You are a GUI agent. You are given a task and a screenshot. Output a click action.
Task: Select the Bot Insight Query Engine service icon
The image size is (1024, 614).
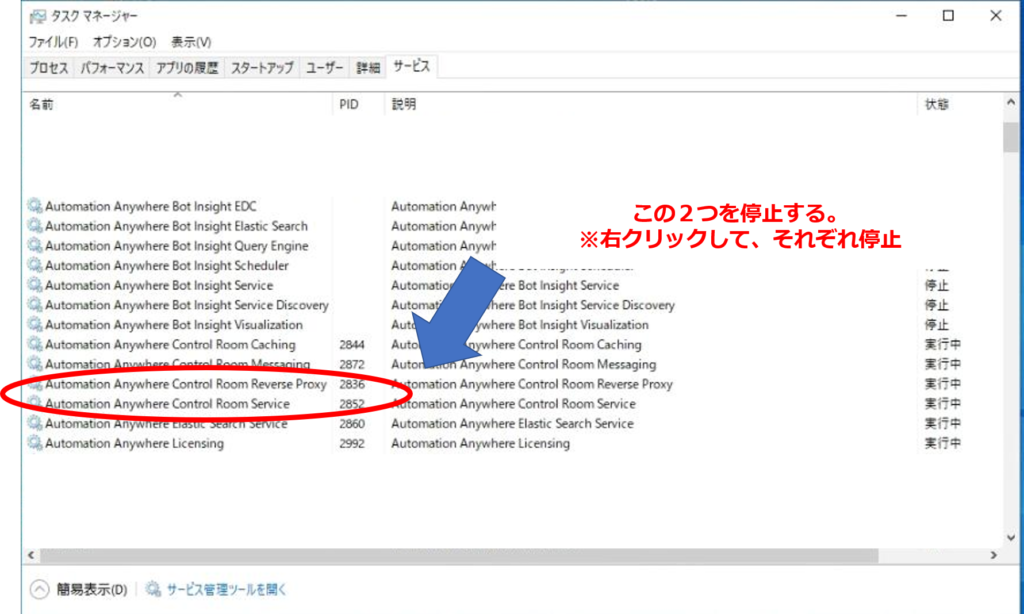35,246
